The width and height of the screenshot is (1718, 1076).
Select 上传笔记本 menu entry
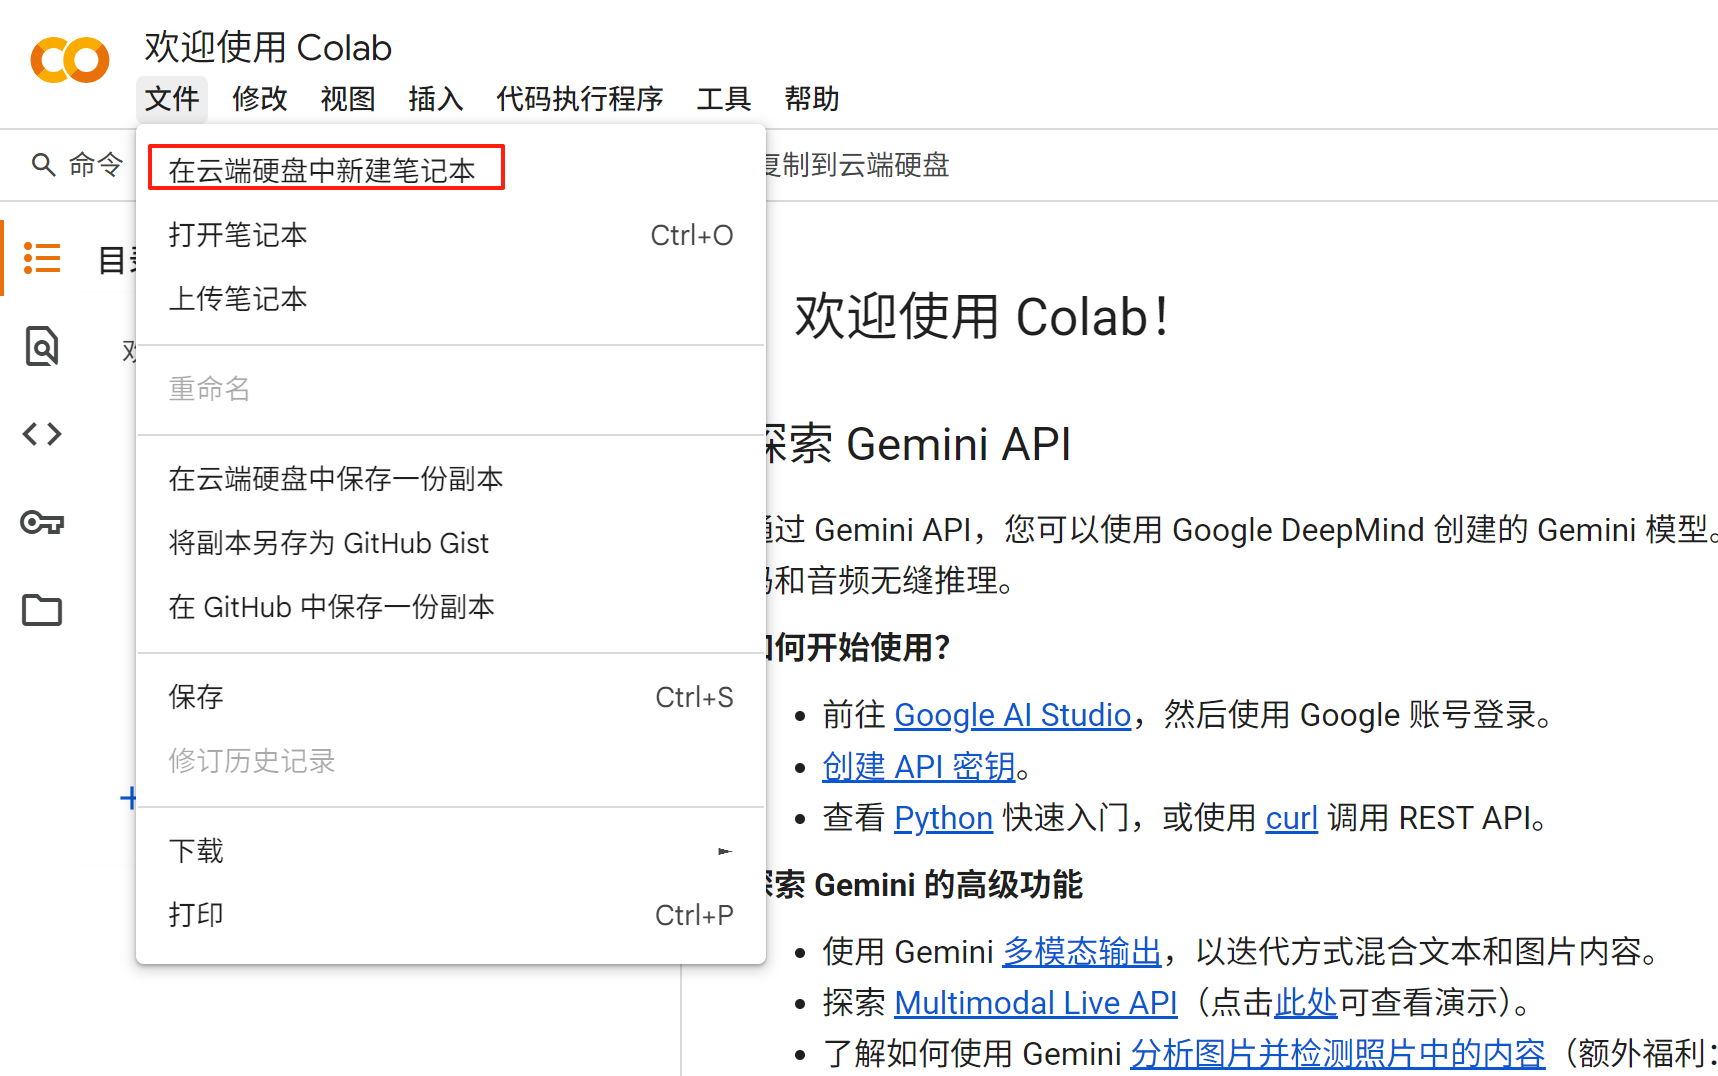[x=238, y=298]
